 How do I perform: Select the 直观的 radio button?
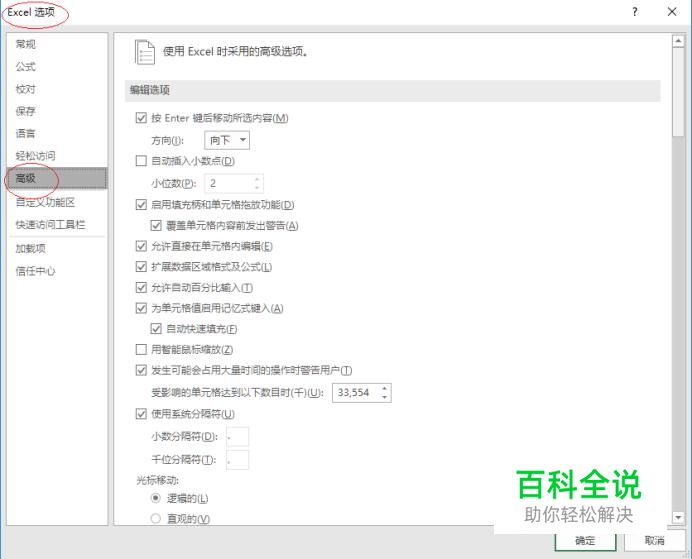tap(155, 518)
